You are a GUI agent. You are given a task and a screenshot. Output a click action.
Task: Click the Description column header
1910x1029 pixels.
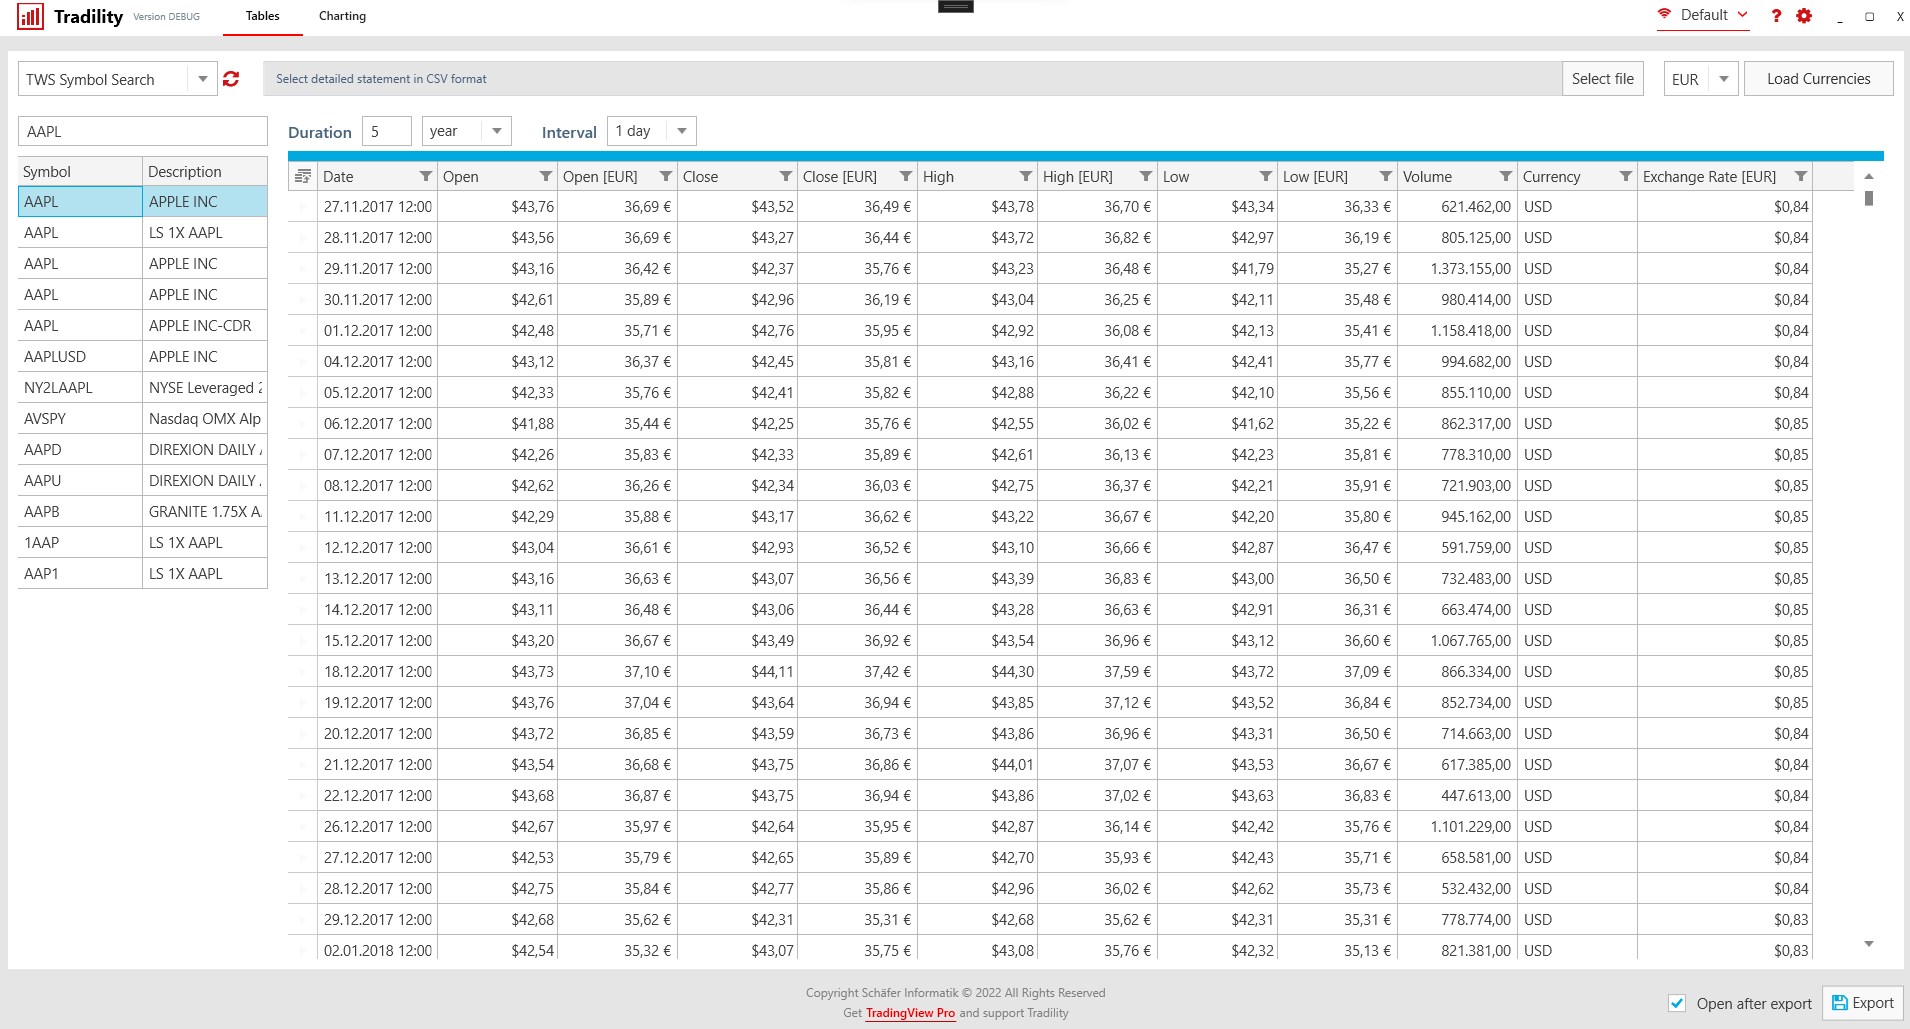tap(205, 171)
